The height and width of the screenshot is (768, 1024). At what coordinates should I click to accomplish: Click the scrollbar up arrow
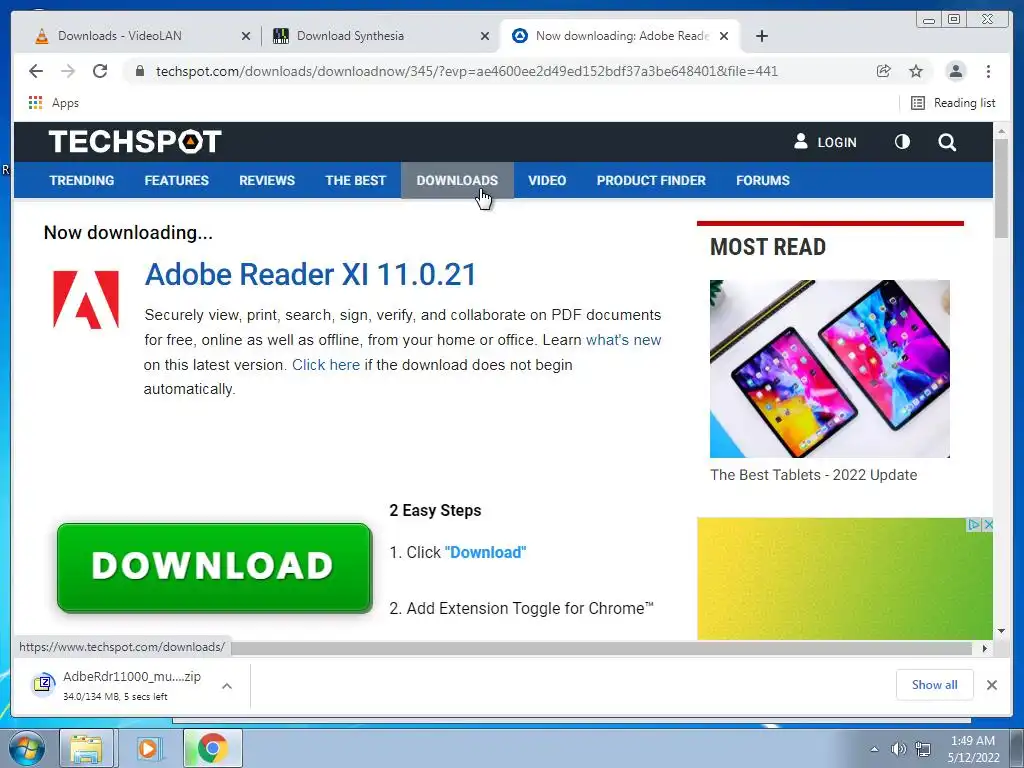[1001, 132]
